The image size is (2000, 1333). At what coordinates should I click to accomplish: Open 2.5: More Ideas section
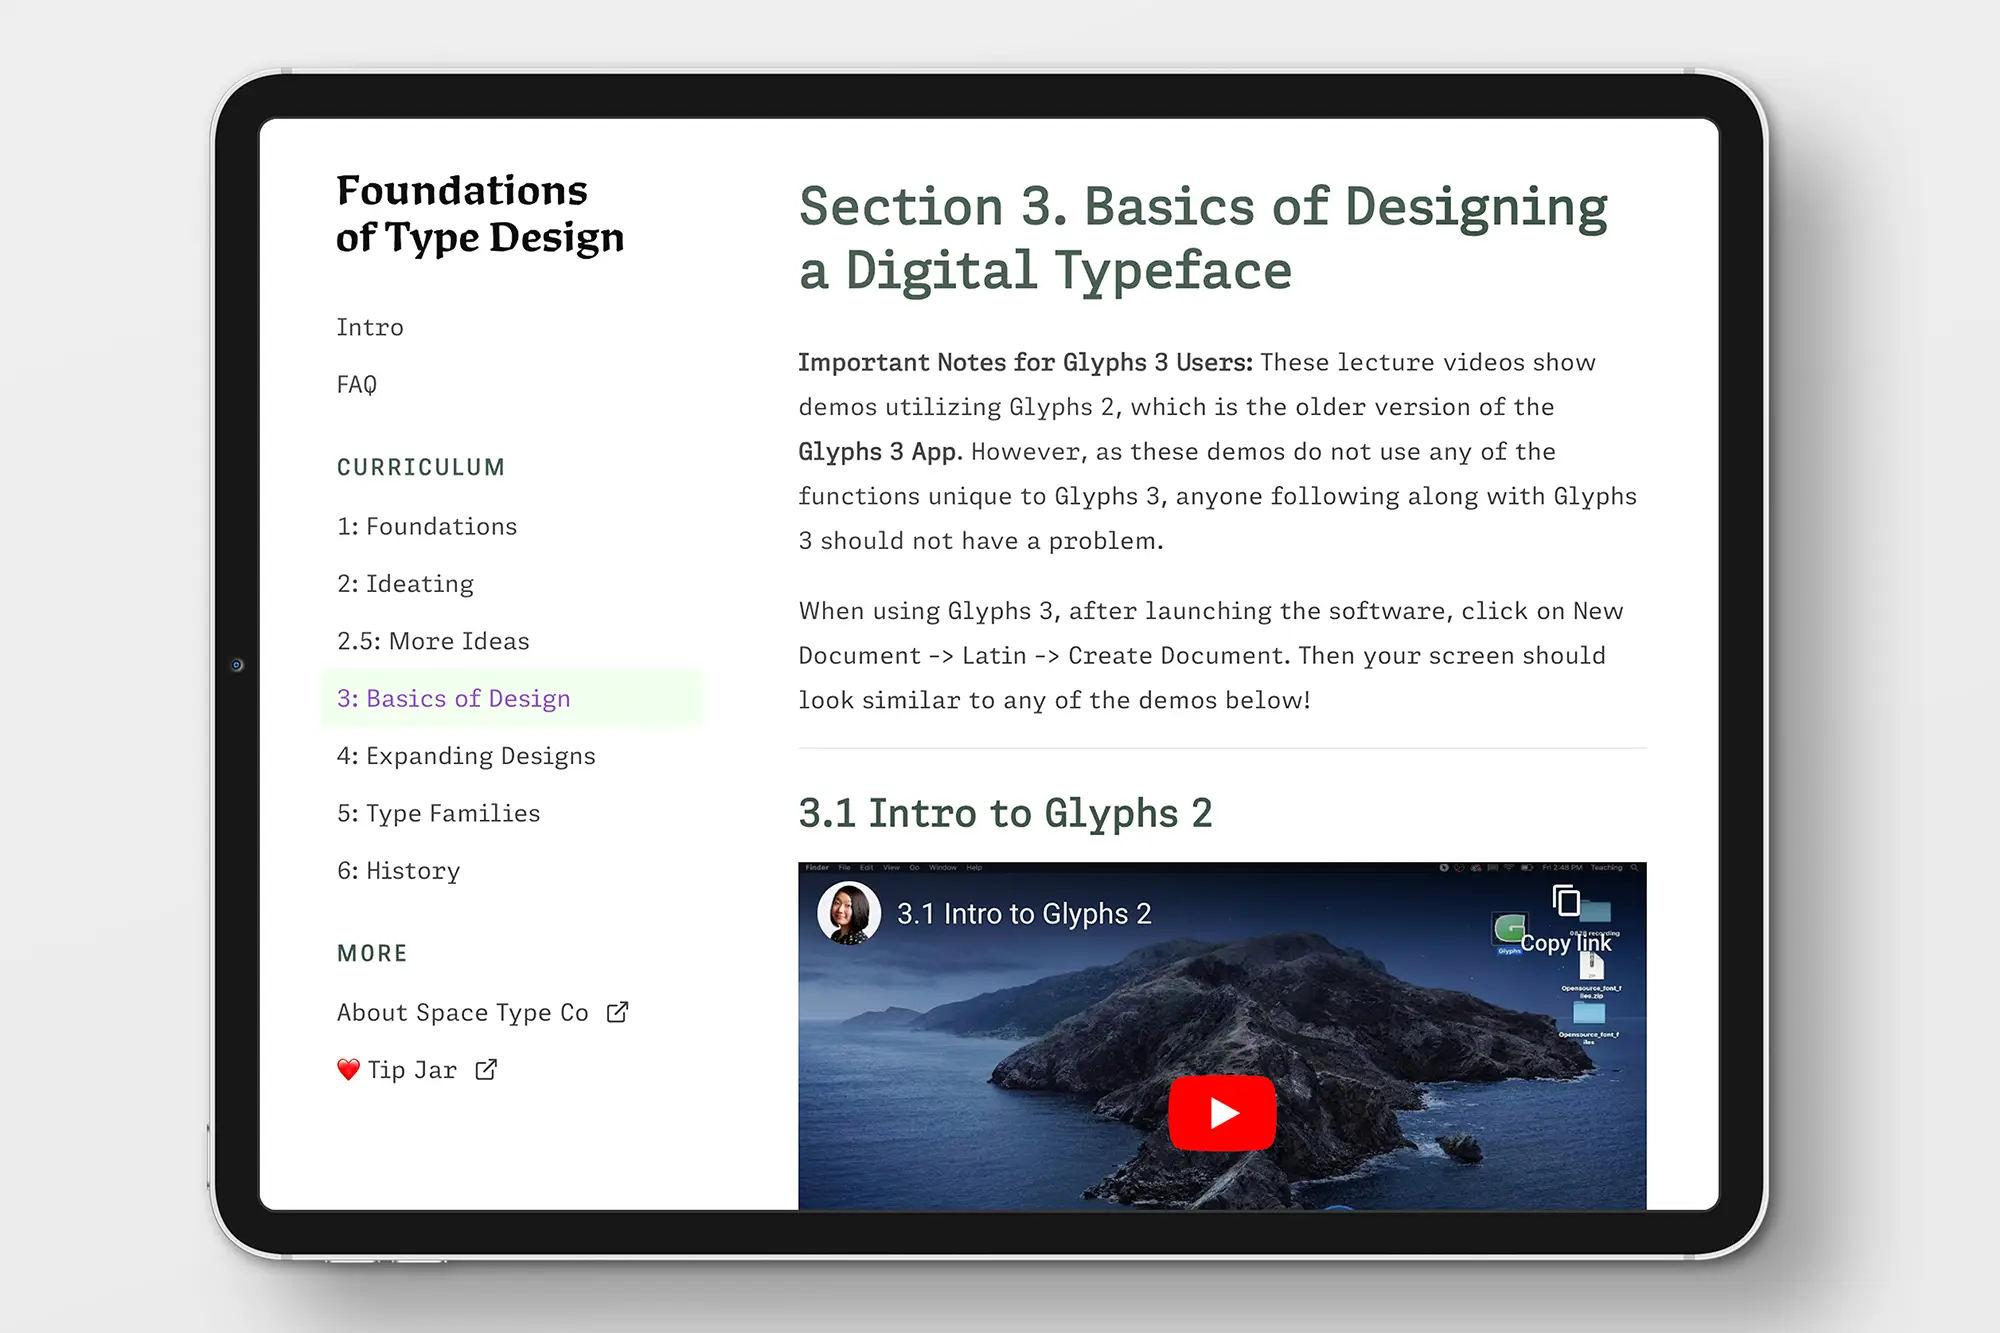coord(433,640)
